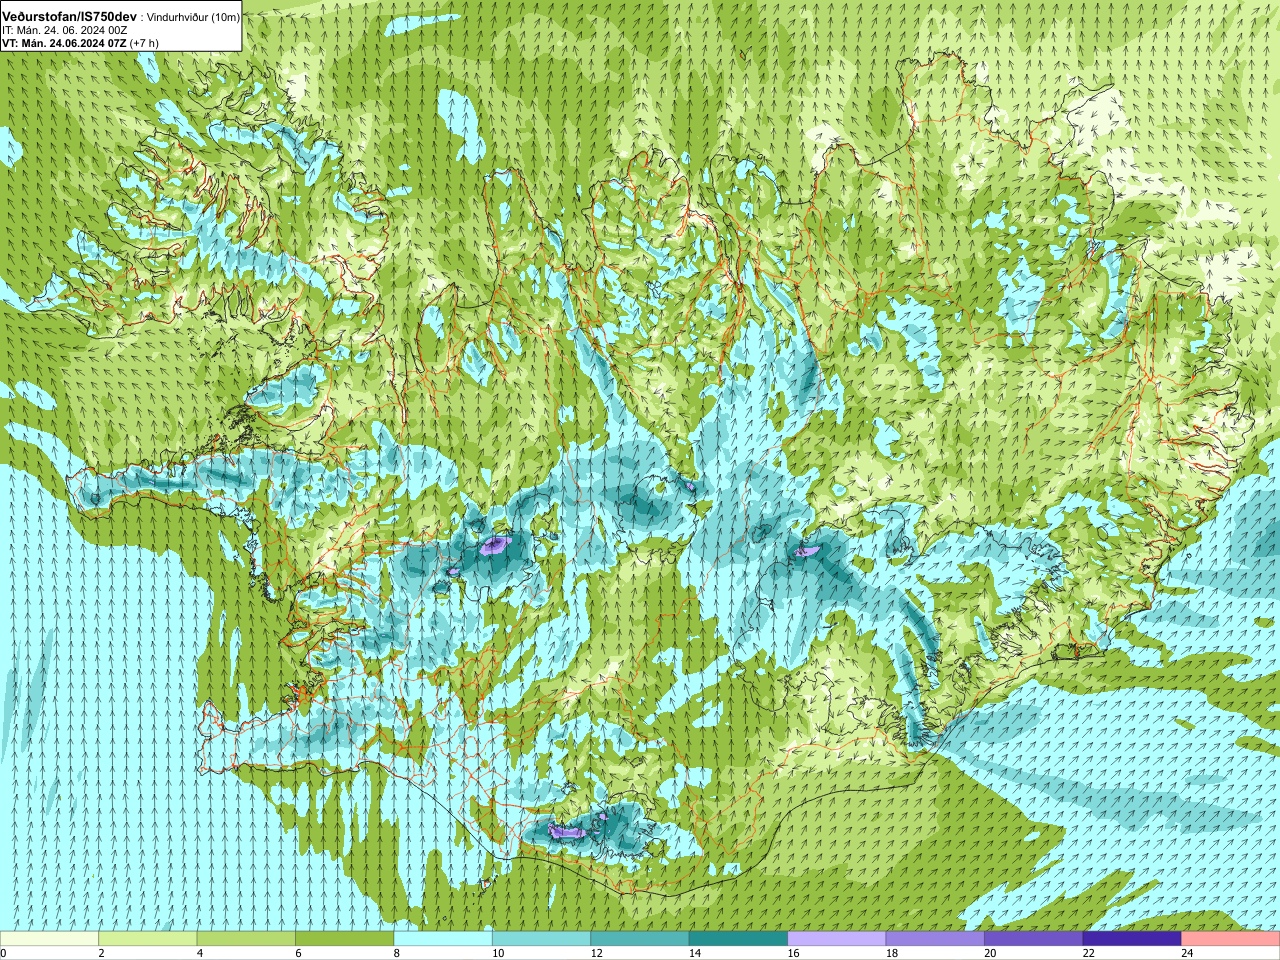
Task: Click the Veðurstofan/IS750dev title text
Action: pos(69,18)
